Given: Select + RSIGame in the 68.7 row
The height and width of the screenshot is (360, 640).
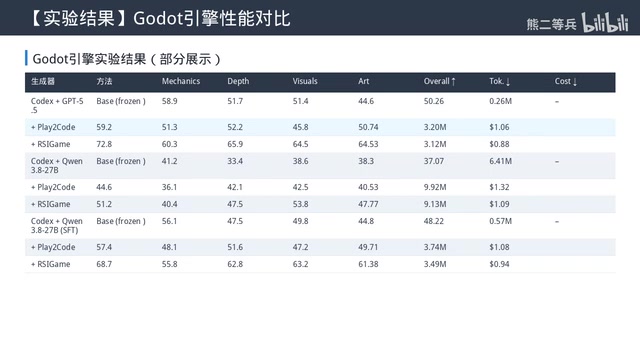Looking at the screenshot, I should [x=51, y=264].
